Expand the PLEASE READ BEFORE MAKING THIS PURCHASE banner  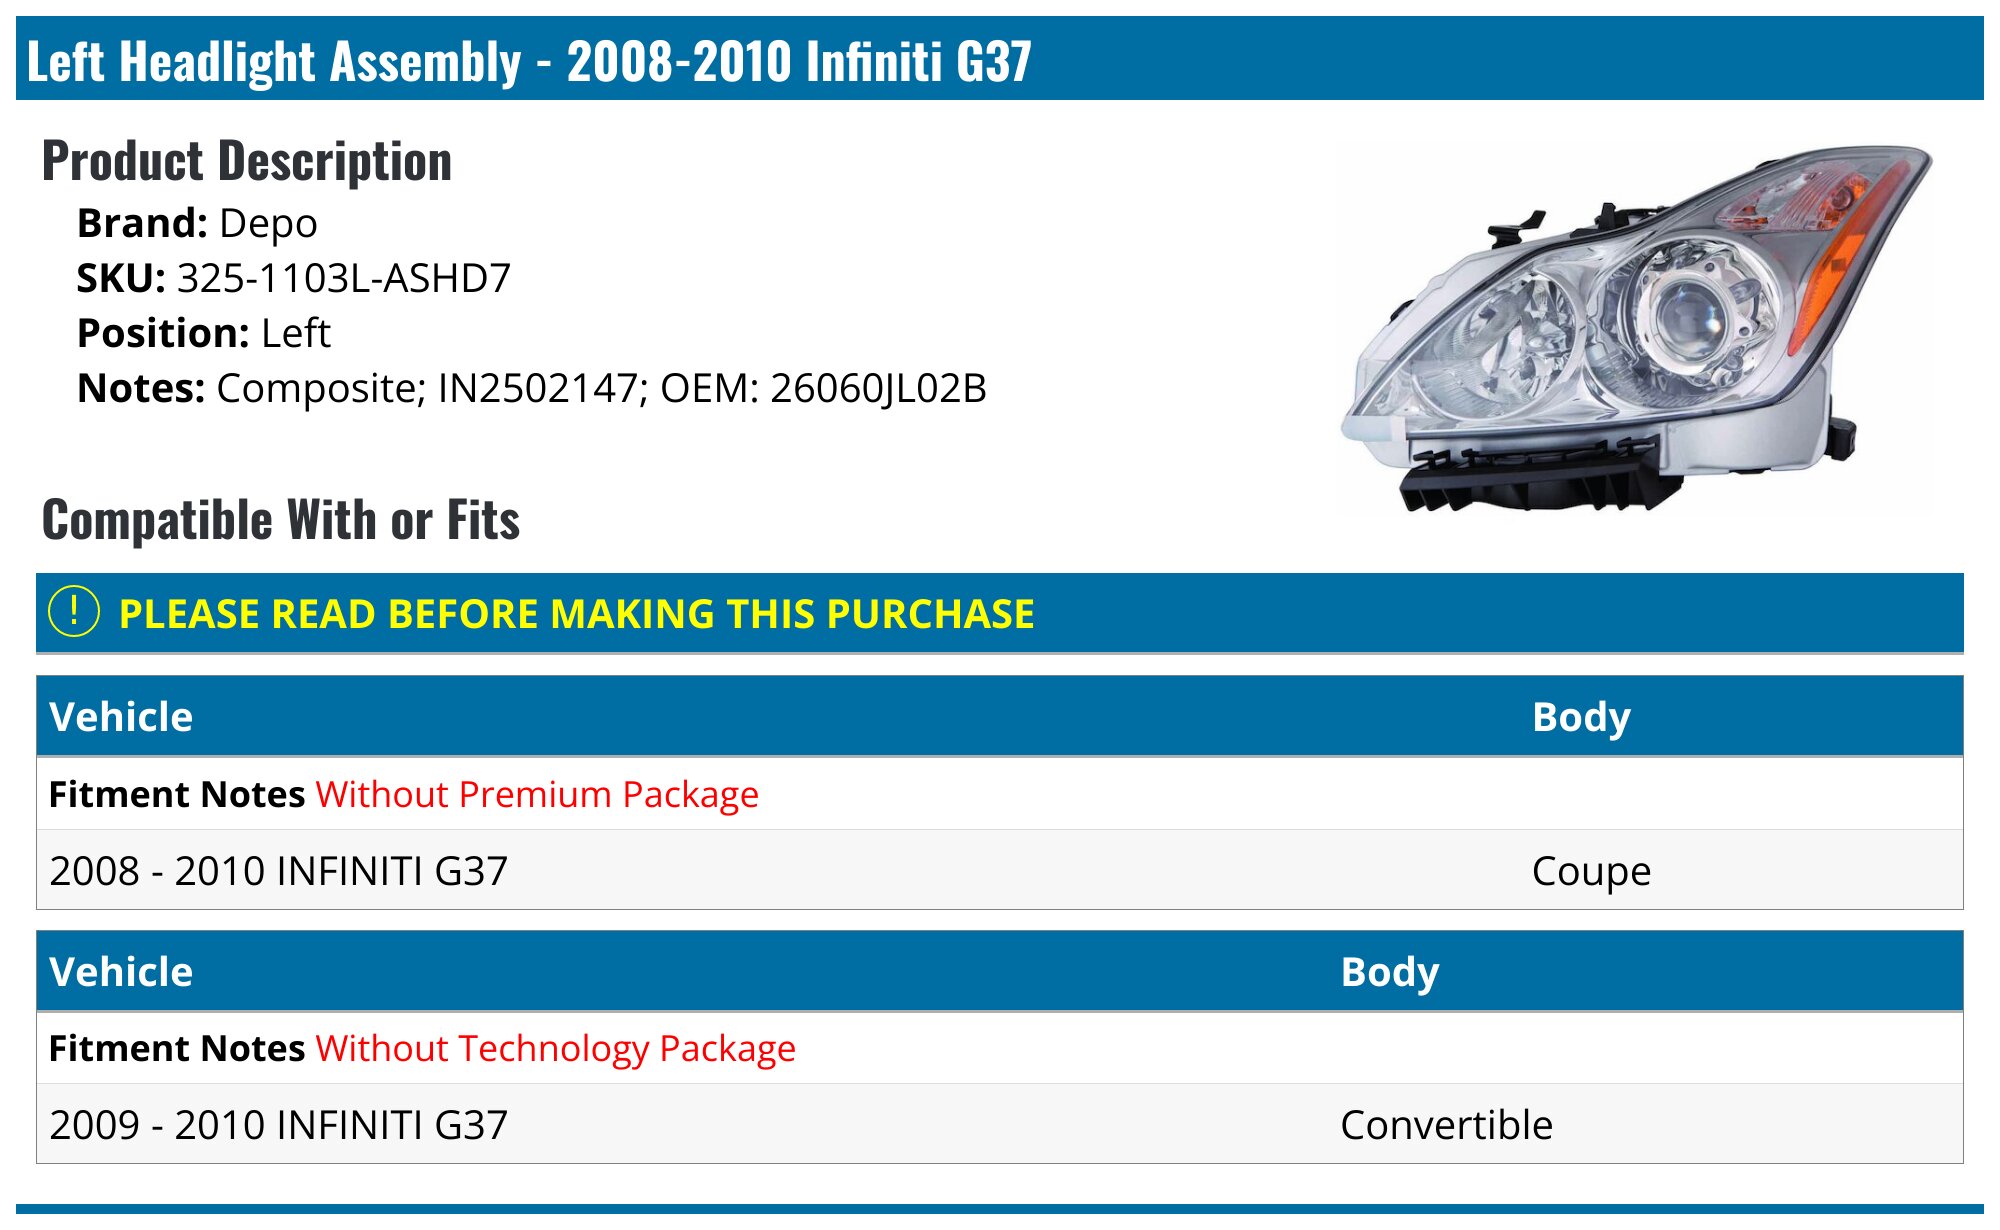[1000, 613]
